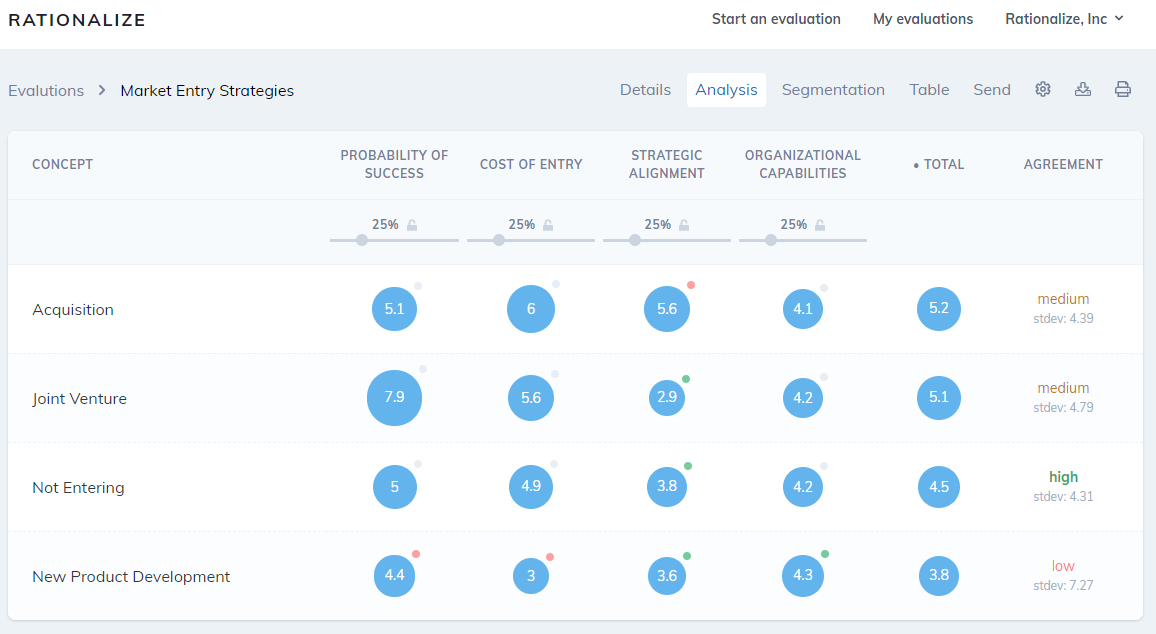Click the green dot on Joint Venture 2.9
This screenshot has width=1156, height=634.
click(686, 379)
